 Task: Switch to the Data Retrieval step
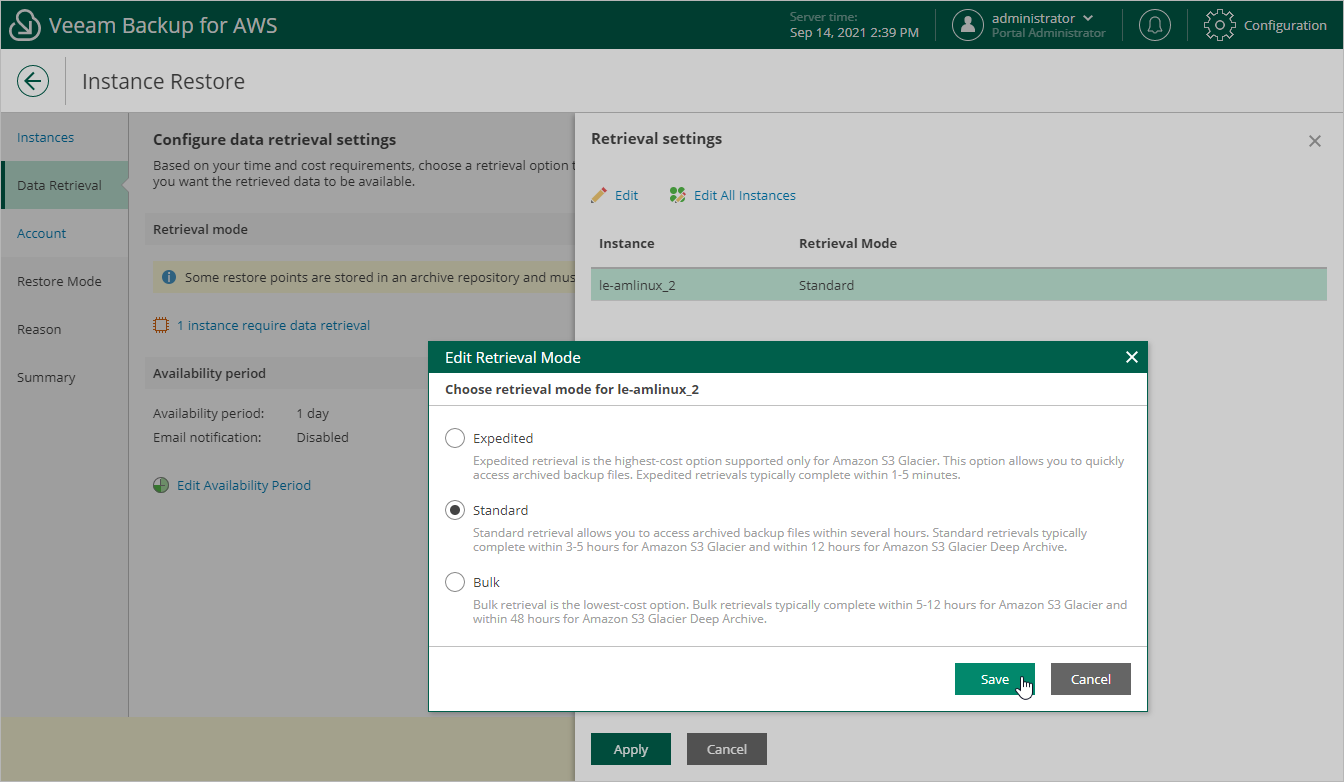pos(65,185)
